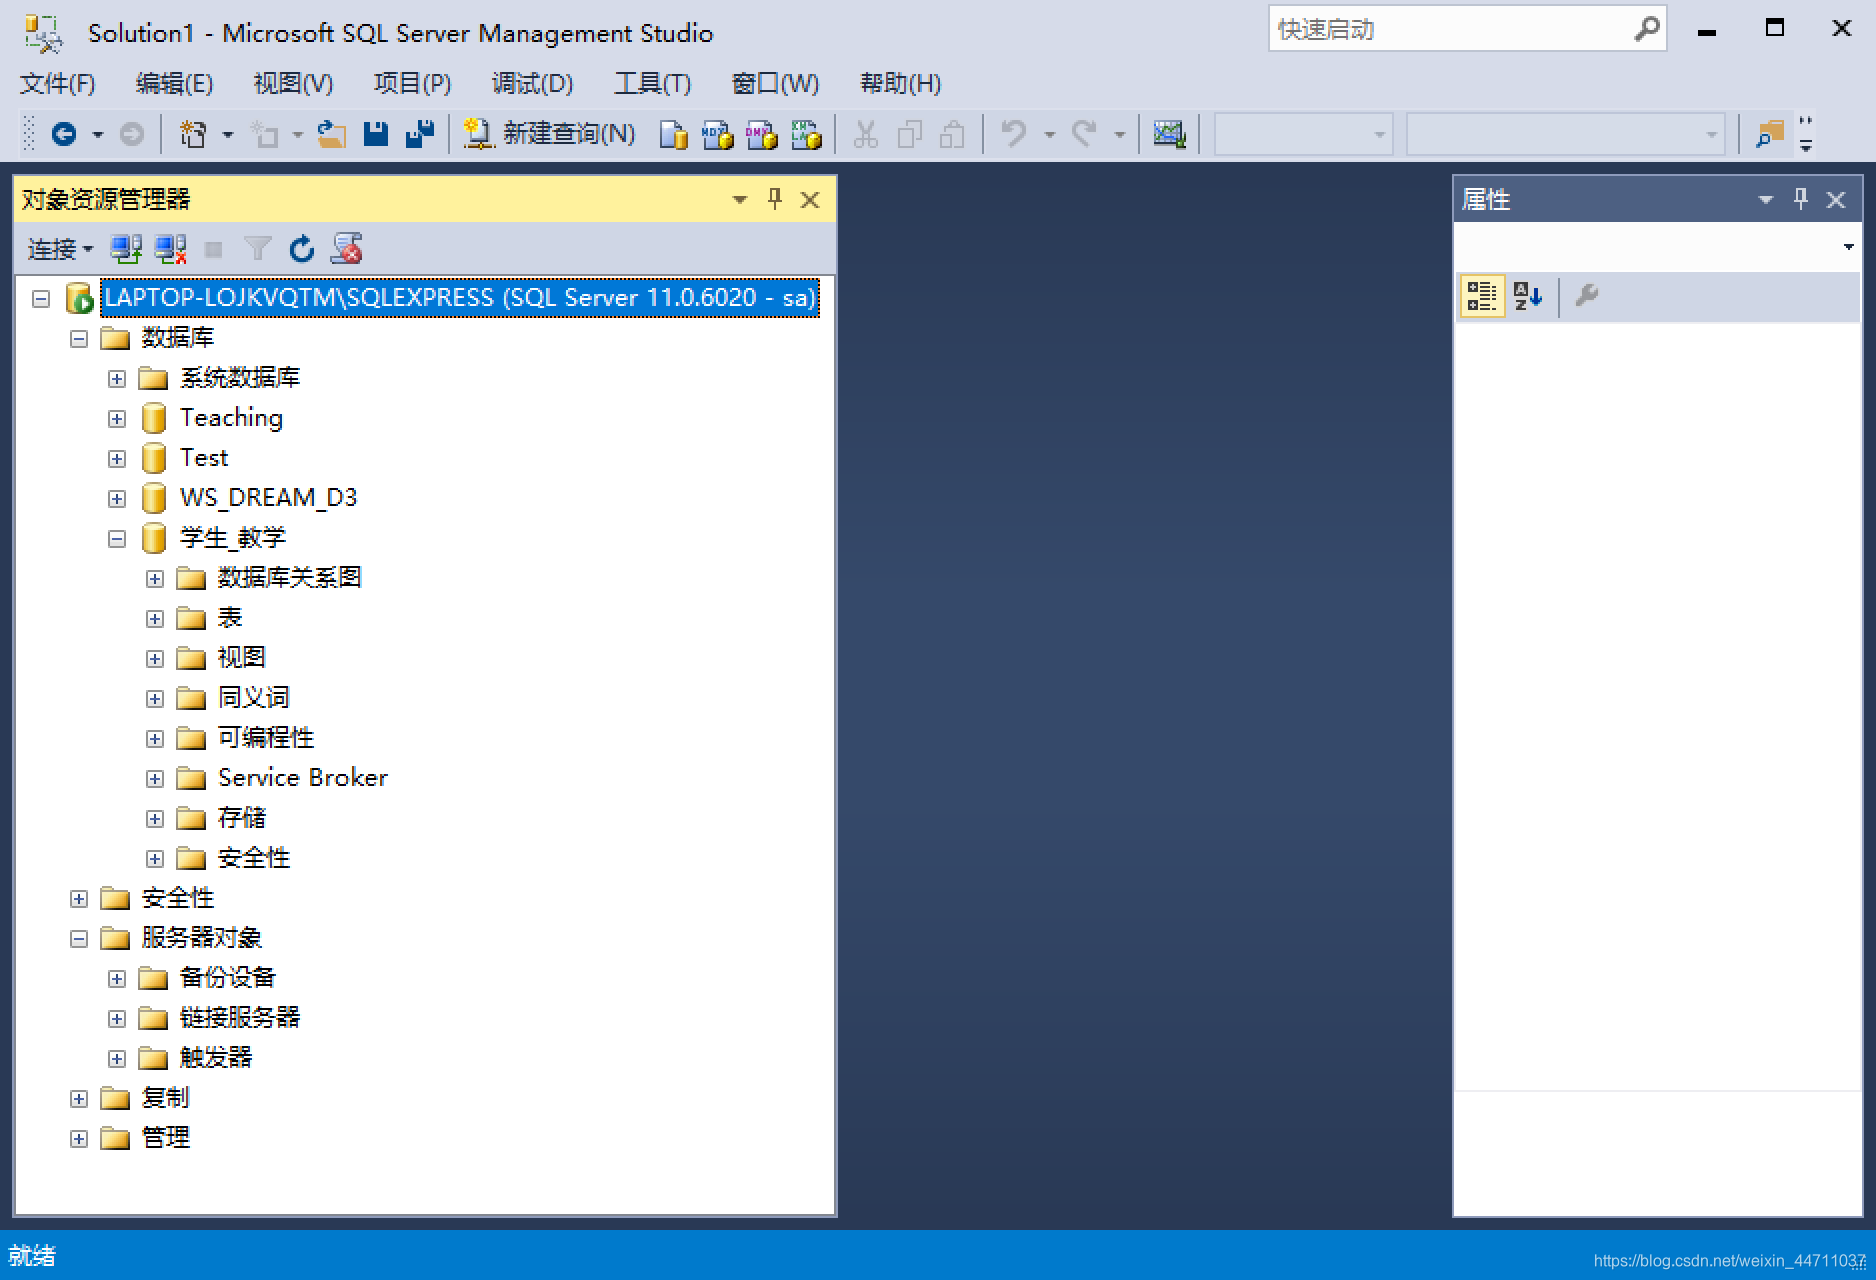Open the 文件(F) menu
The height and width of the screenshot is (1280, 1876).
pos(58,83)
